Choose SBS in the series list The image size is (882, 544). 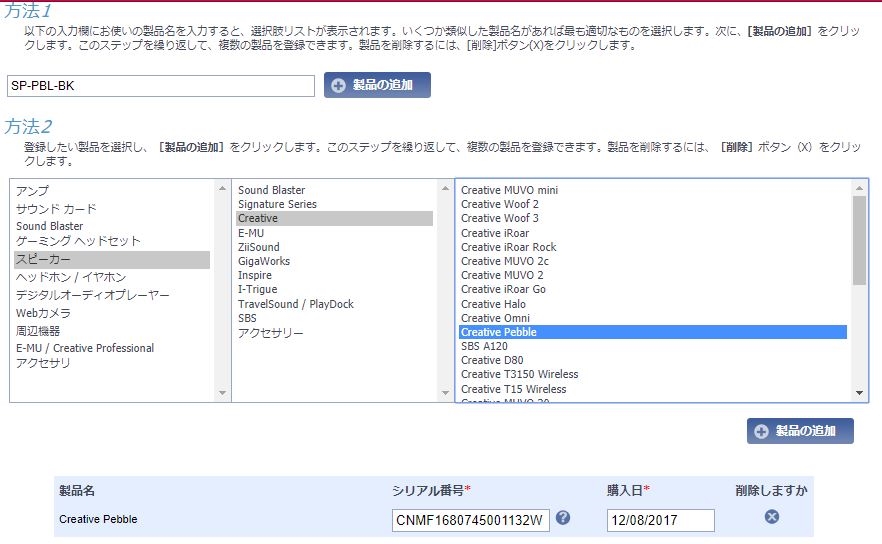(x=248, y=318)
